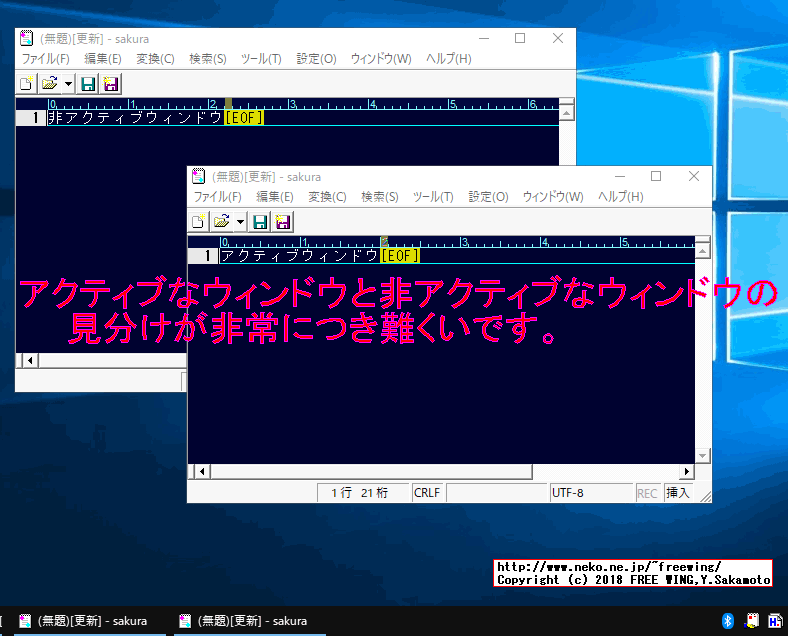Close the back sakura window
788x636 pixels.
point(557,38)
